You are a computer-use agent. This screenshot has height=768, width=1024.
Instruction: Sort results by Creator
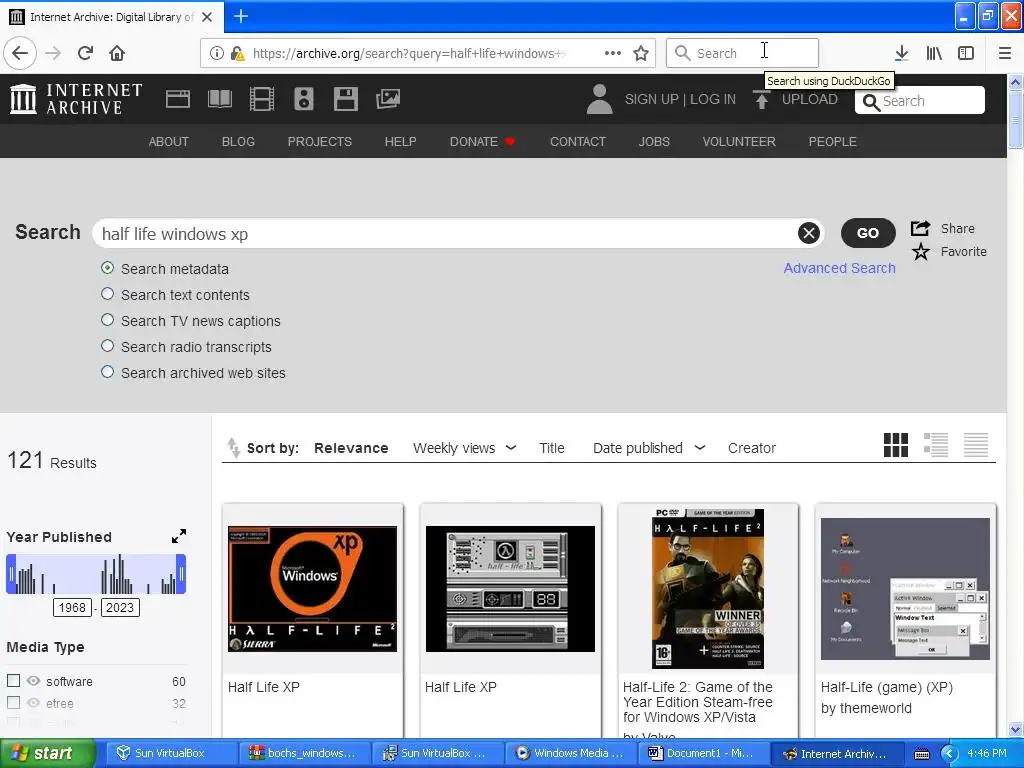[x=752, y=448]
